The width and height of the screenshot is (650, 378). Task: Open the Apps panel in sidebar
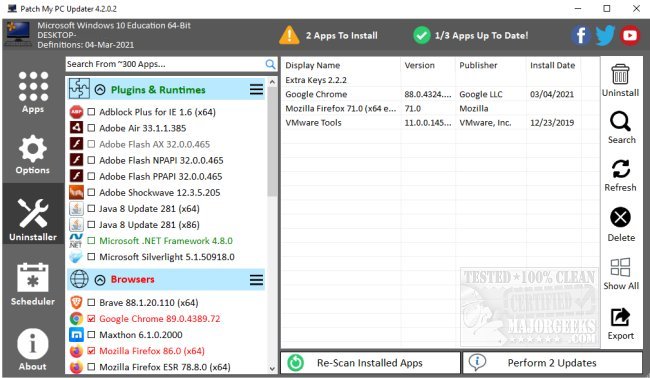[33, 92]
